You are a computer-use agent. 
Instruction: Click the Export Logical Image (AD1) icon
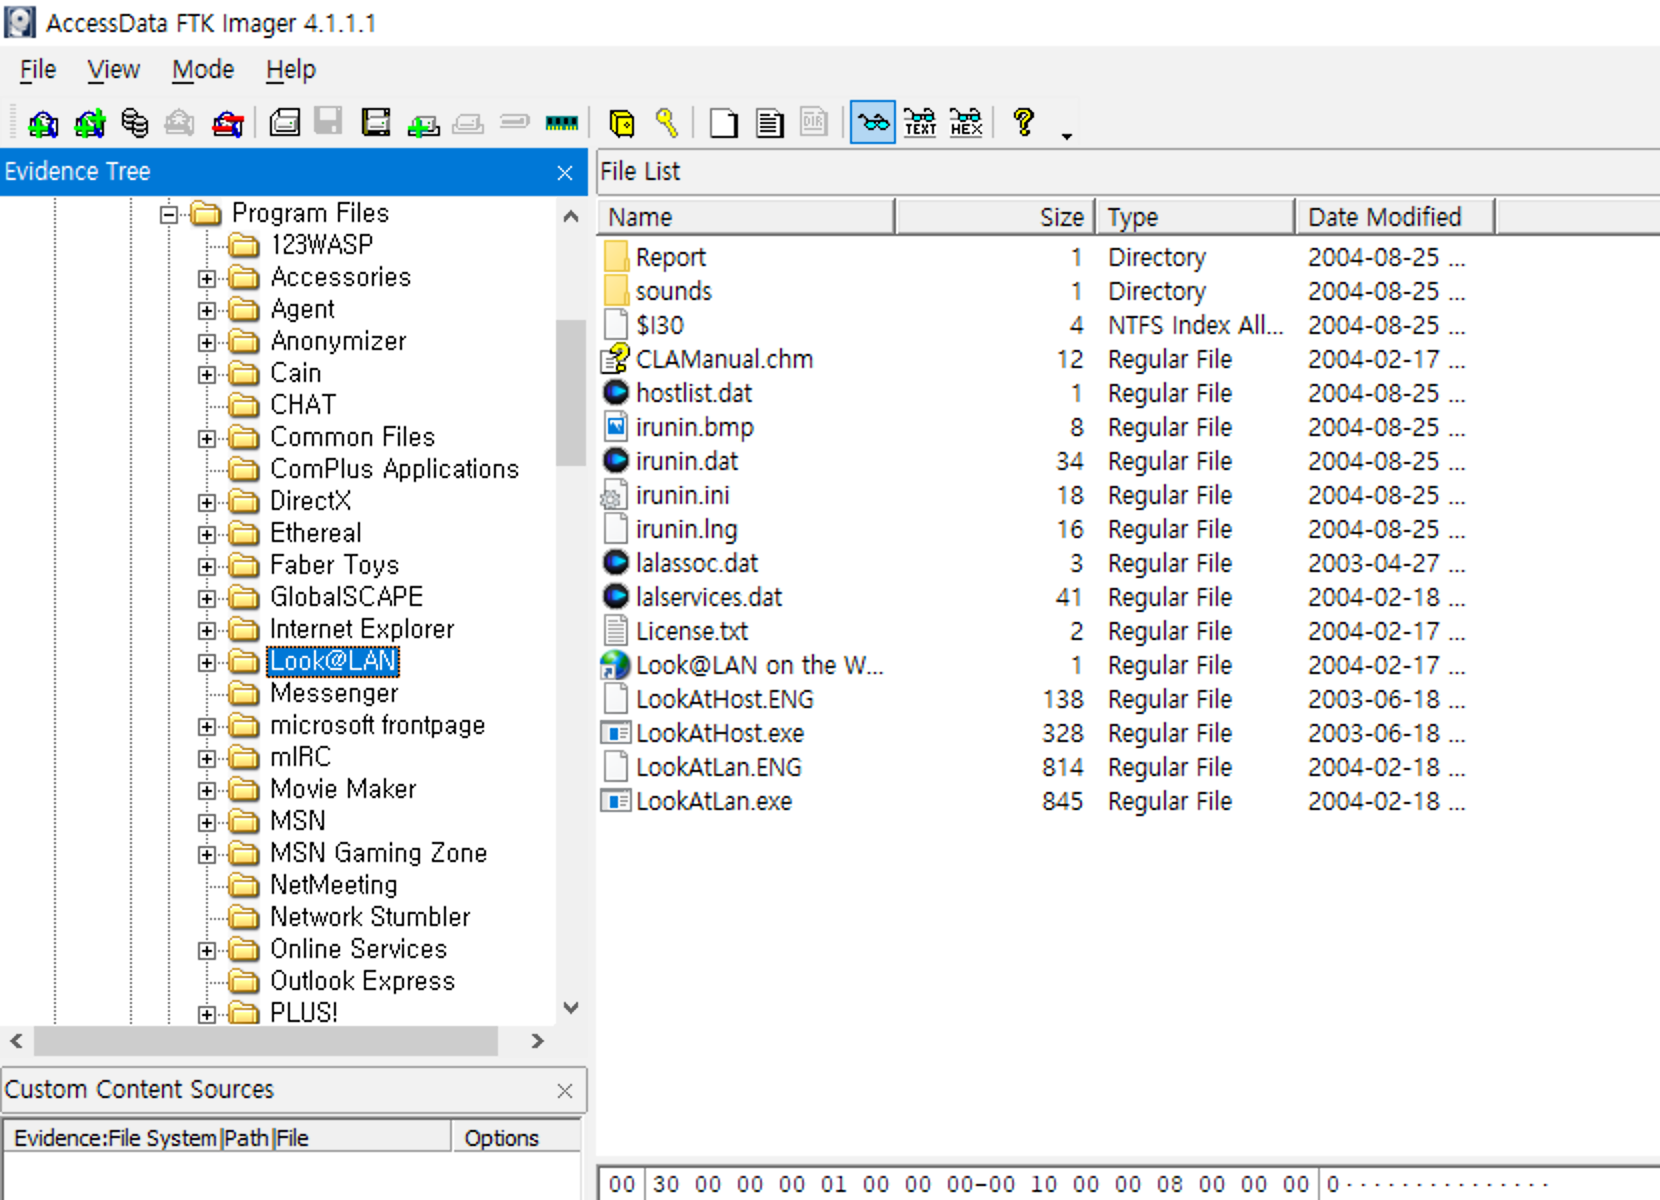[x=376, y=123]
